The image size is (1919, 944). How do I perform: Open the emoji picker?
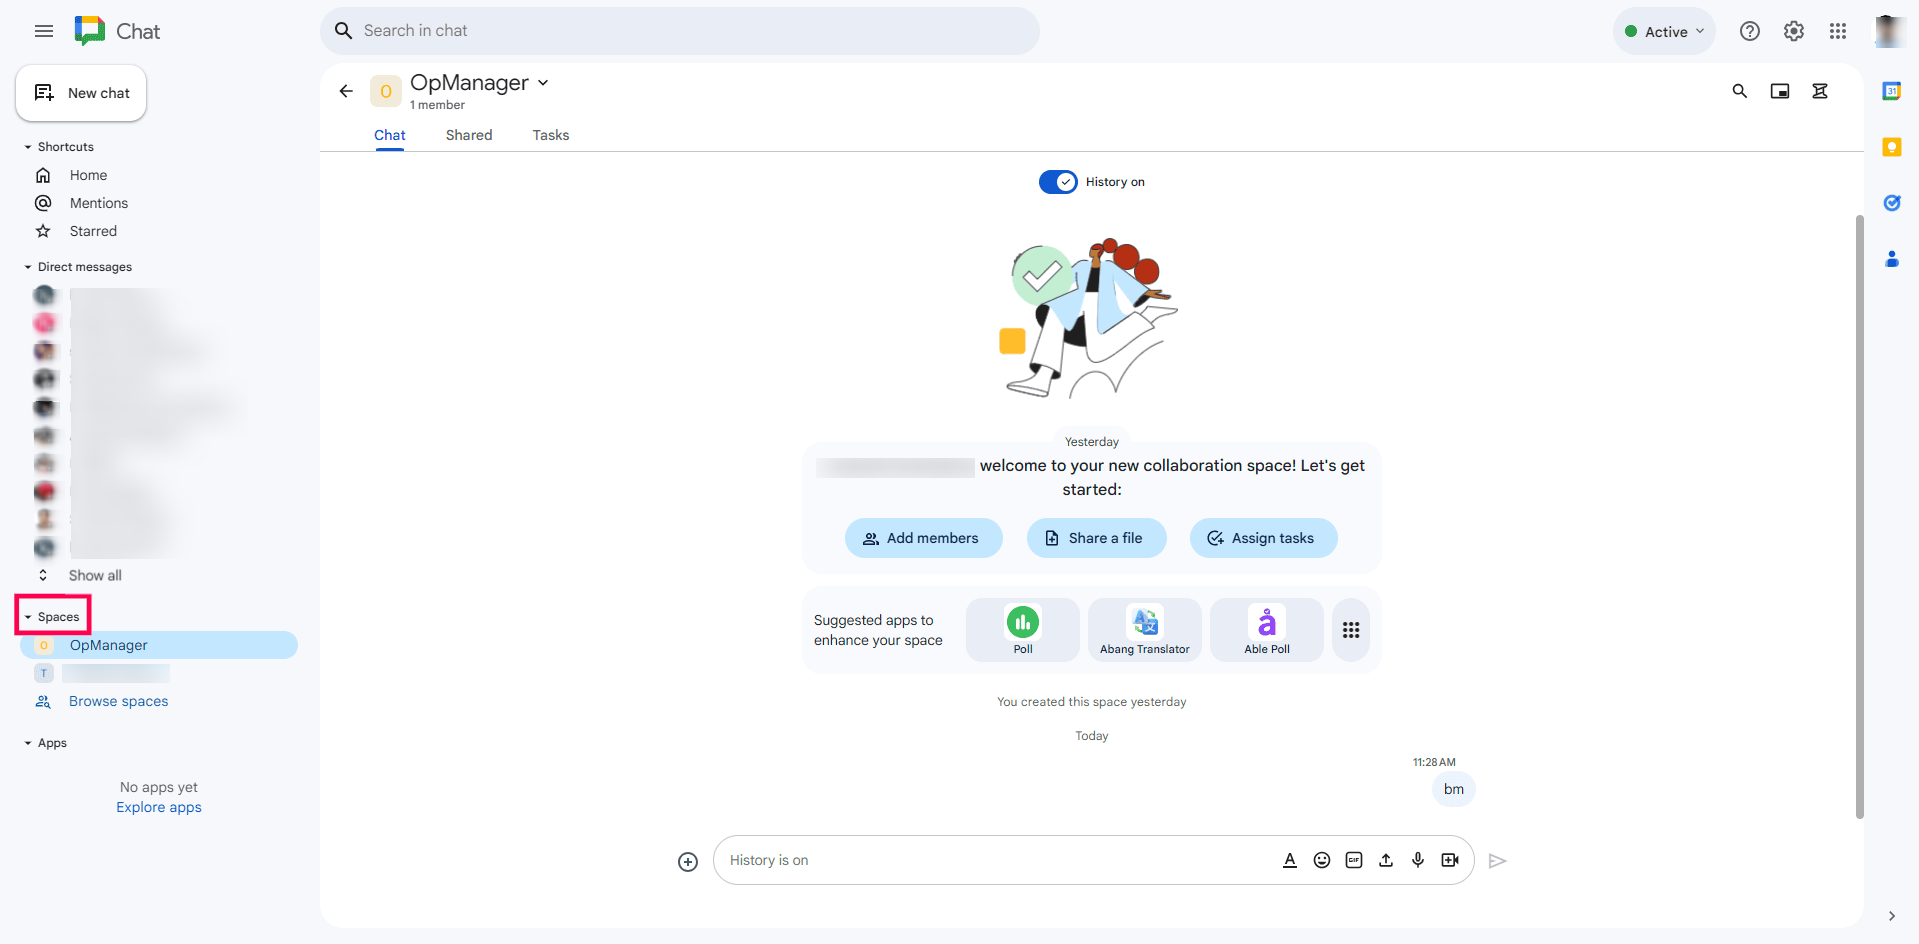click(x=1322, y=860)
